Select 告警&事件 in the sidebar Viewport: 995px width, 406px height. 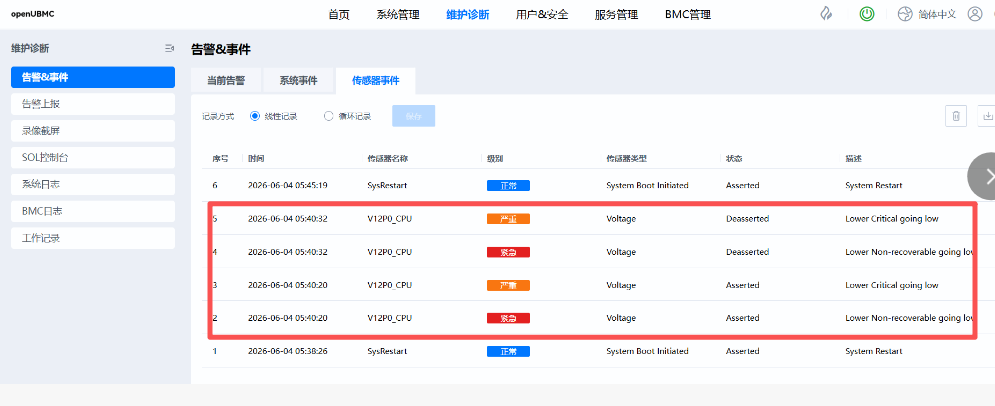tap(93, 77)
